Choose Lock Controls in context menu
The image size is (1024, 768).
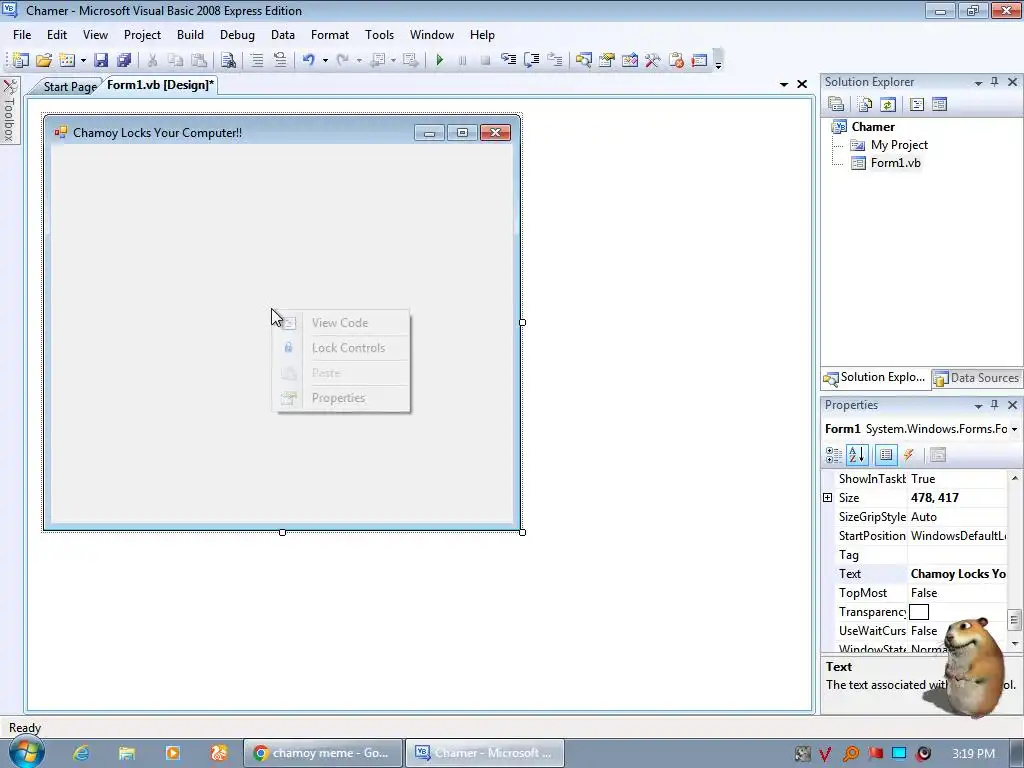pyautogui.click(x=348, y=347)
